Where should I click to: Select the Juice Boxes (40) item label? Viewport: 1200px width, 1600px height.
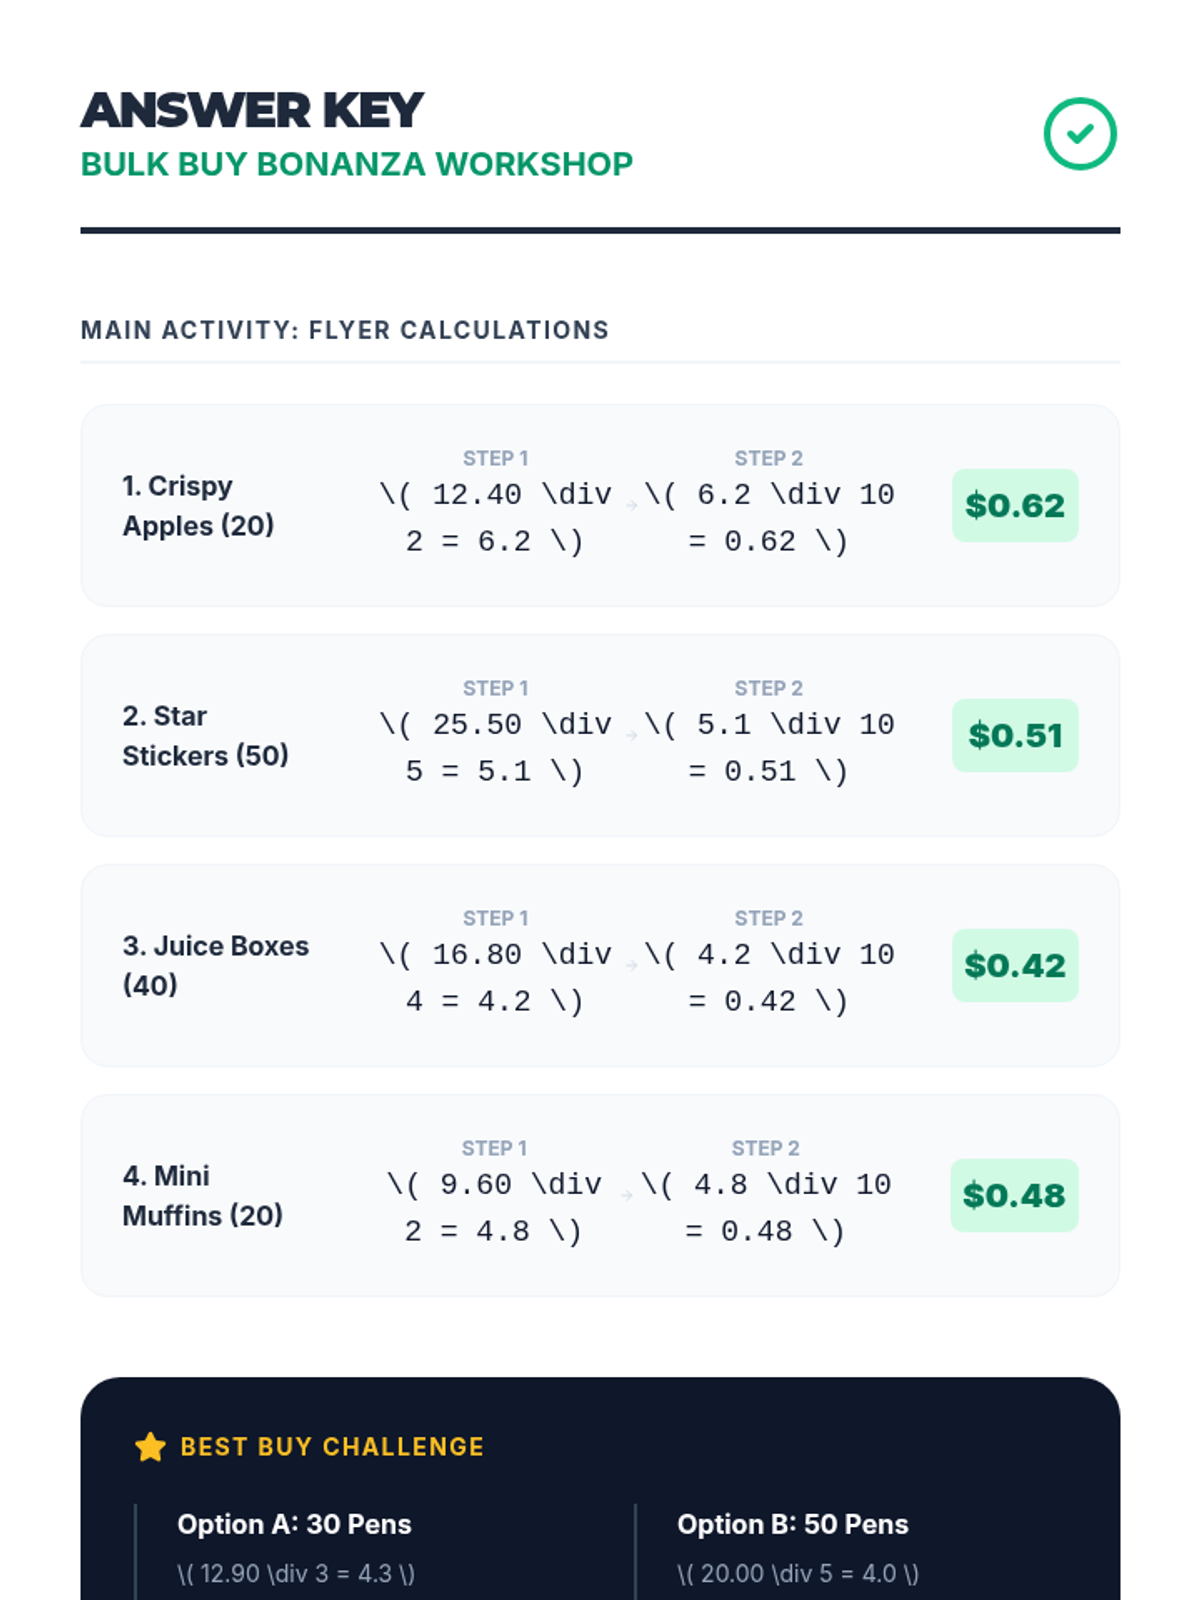point(215,966)
